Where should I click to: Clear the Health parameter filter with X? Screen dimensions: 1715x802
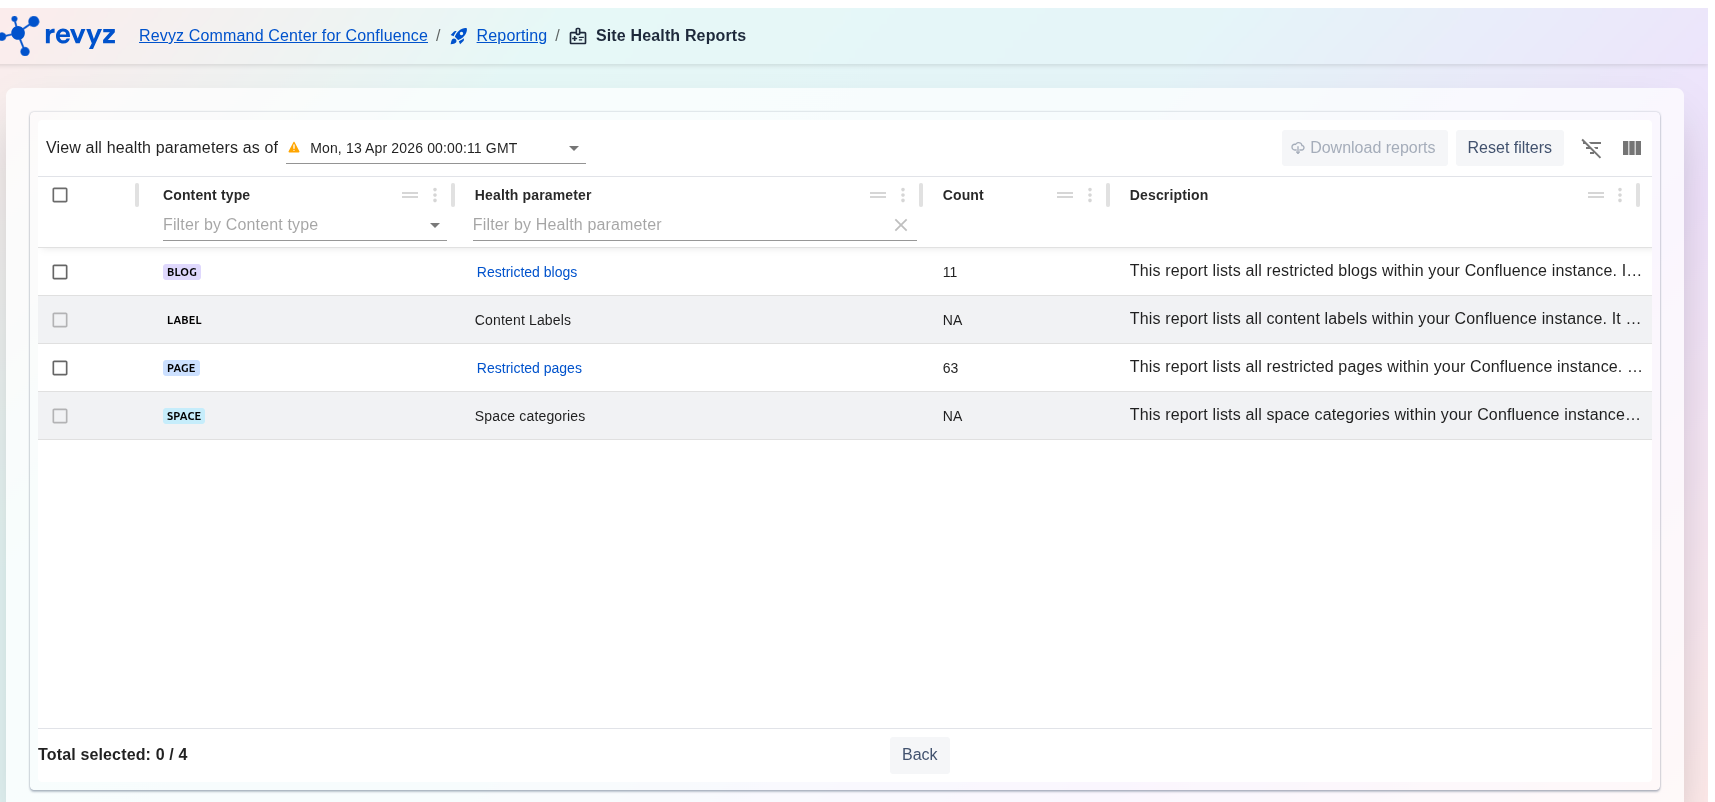(x=900, y=225)
